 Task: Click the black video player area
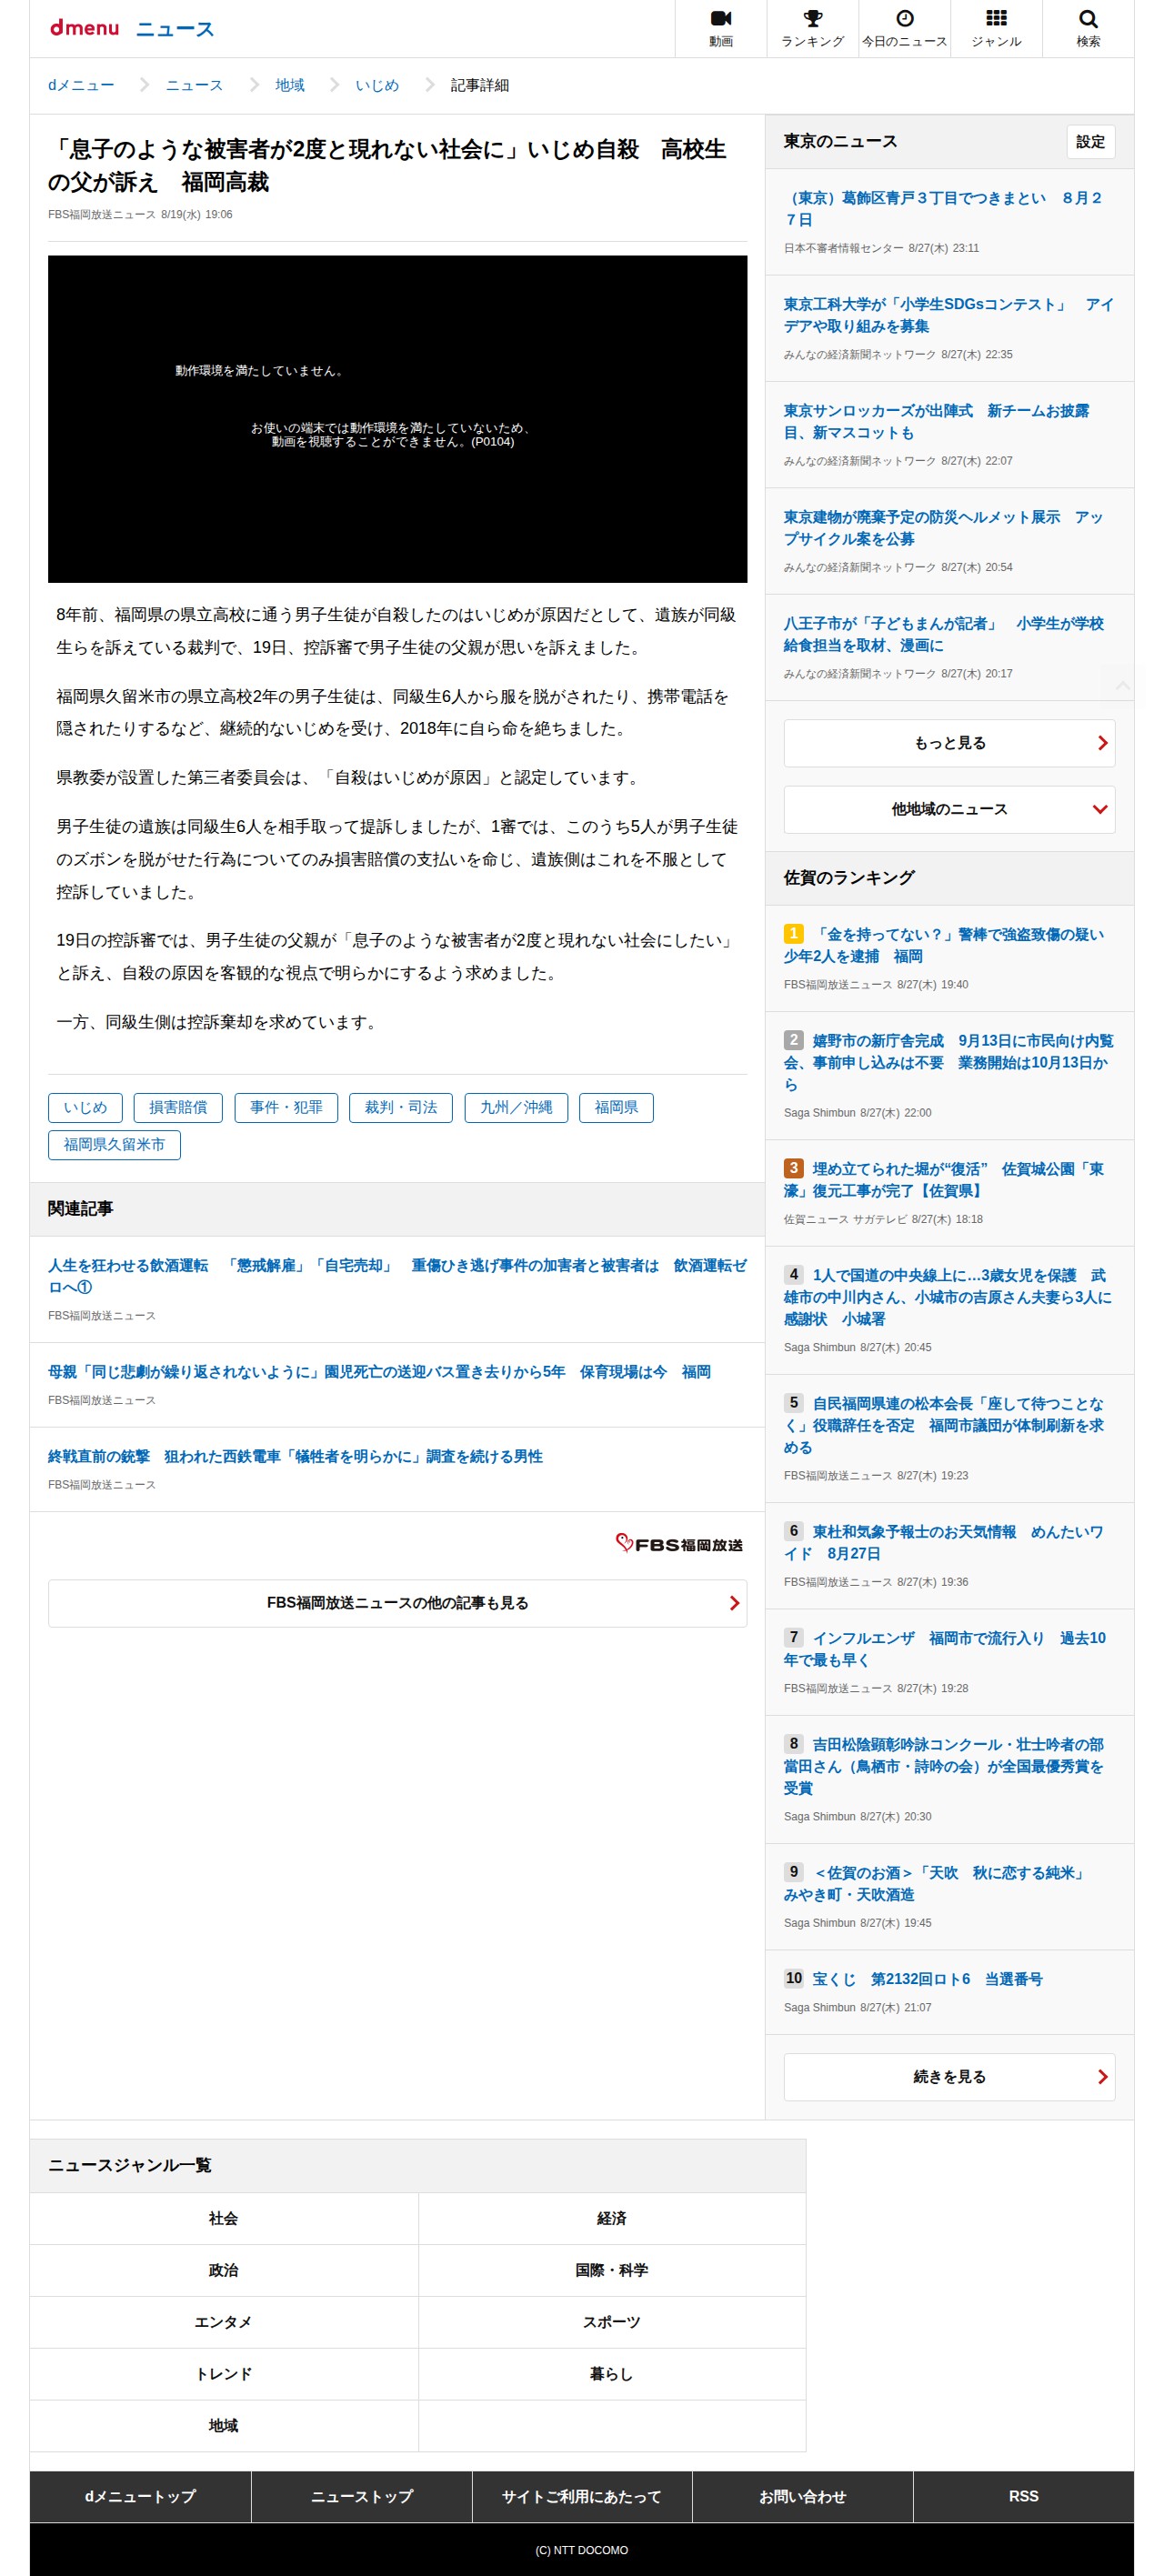coord(397,419)
